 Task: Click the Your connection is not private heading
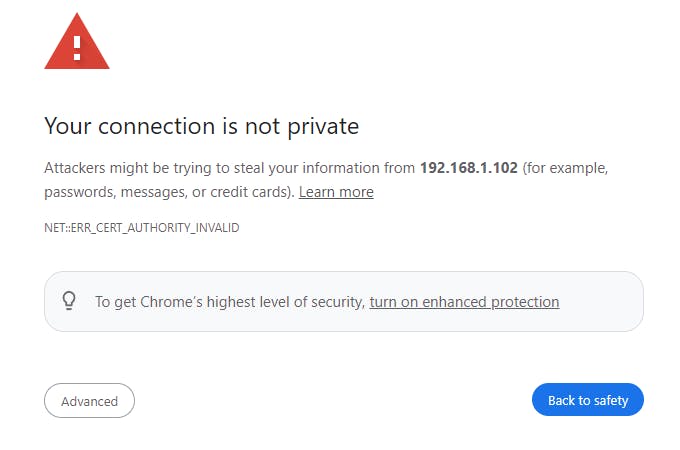202,127
